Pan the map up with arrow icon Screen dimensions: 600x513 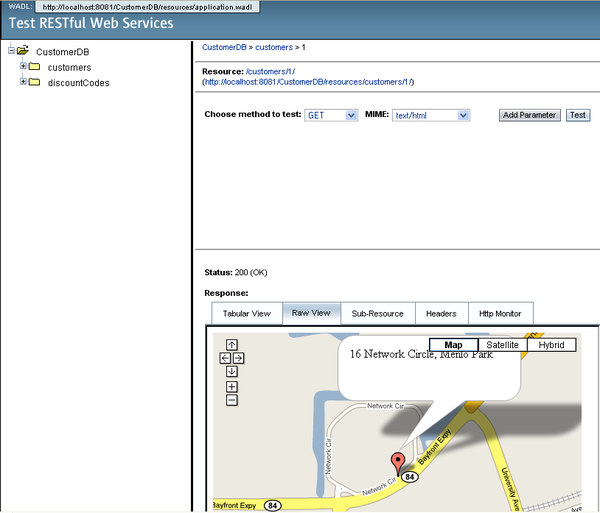tap(232, 345)
